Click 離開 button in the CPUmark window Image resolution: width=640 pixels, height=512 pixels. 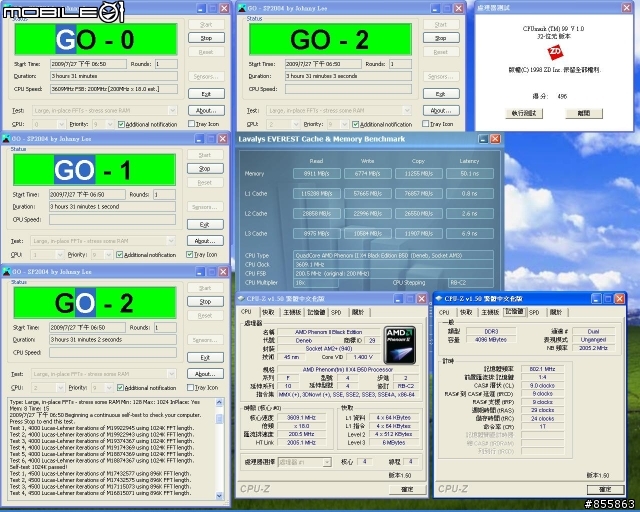584,113
